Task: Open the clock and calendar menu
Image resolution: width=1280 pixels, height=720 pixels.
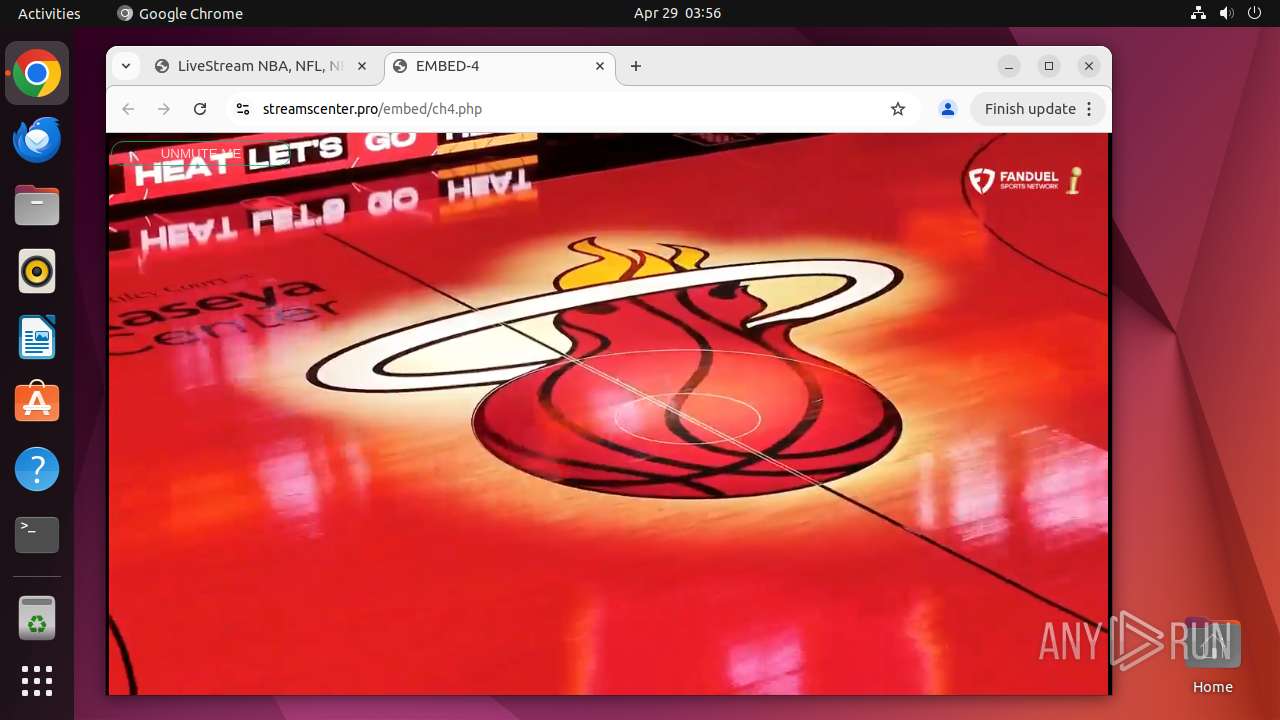Action: pyautogui.click(x=677, y=13)
